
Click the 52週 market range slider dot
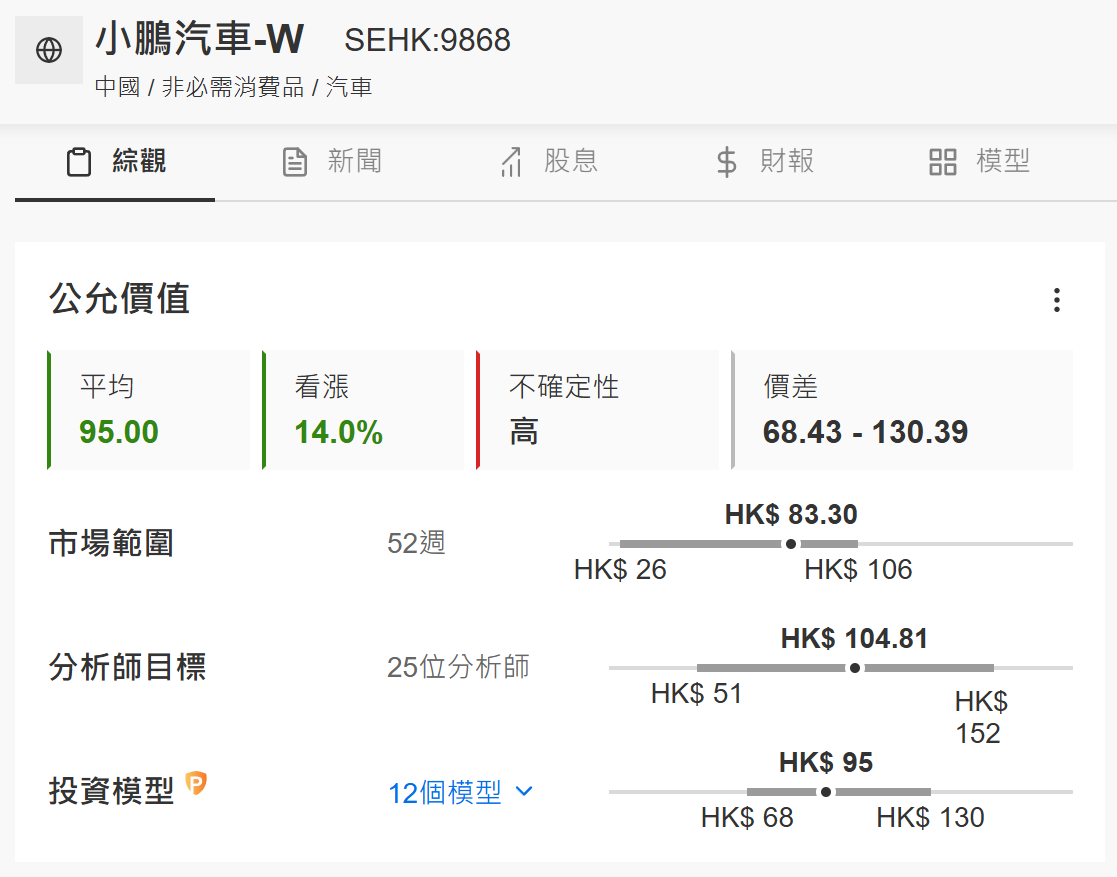pyautogui.click(x=791, y=544)
